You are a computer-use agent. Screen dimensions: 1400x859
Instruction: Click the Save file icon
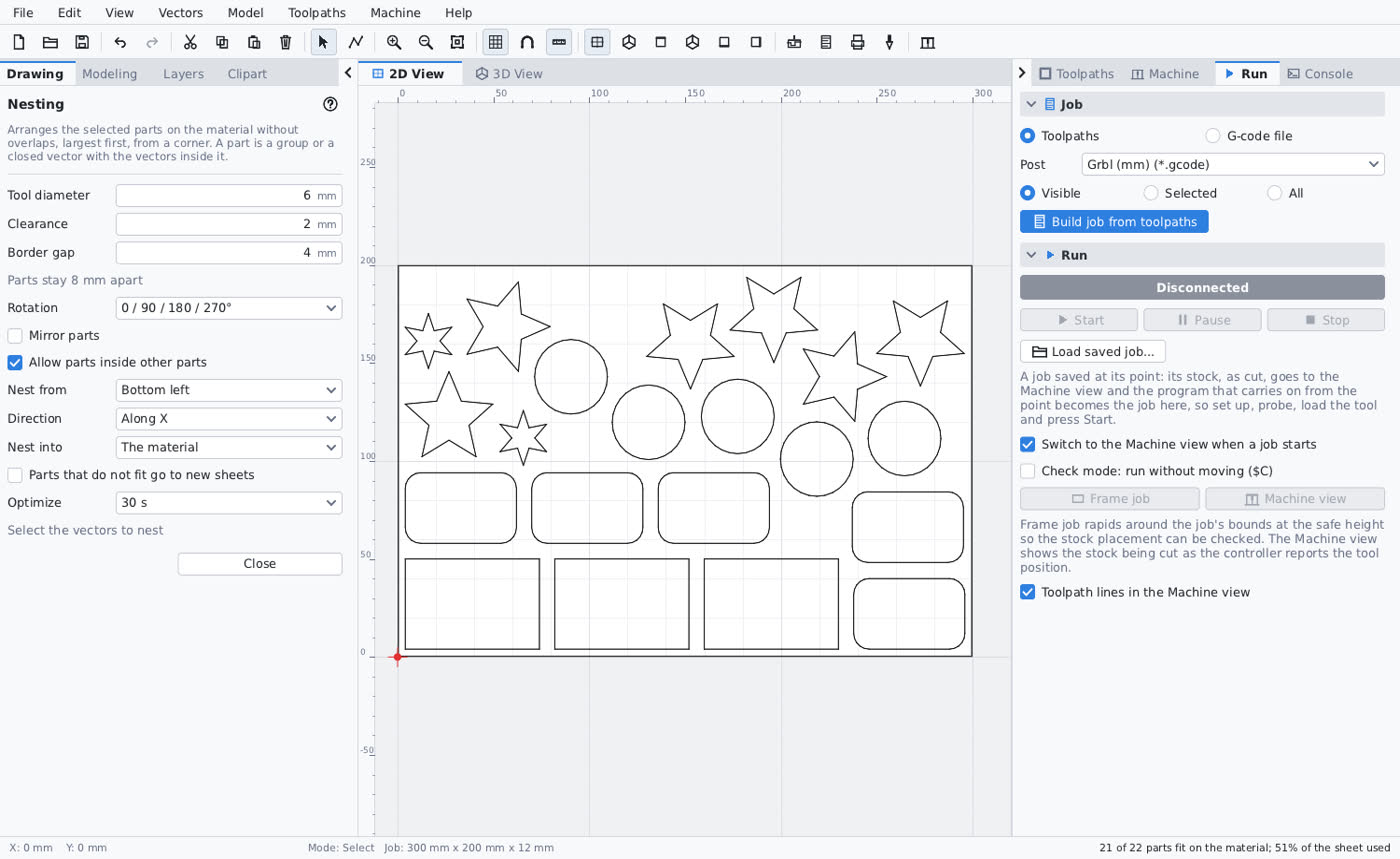82,42
